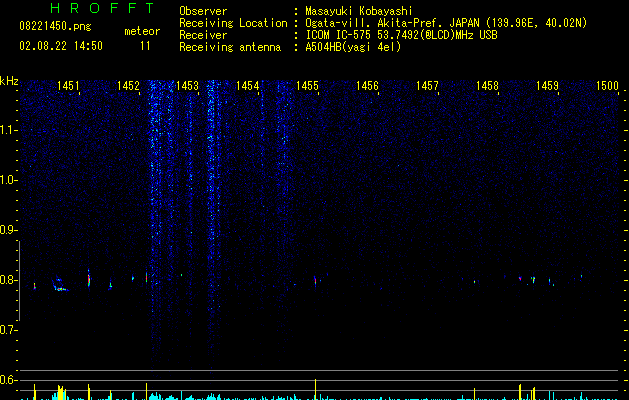The image size is (629, 400).
Task: Click the 1458 time axis label
Action: (x=487, y=86)
